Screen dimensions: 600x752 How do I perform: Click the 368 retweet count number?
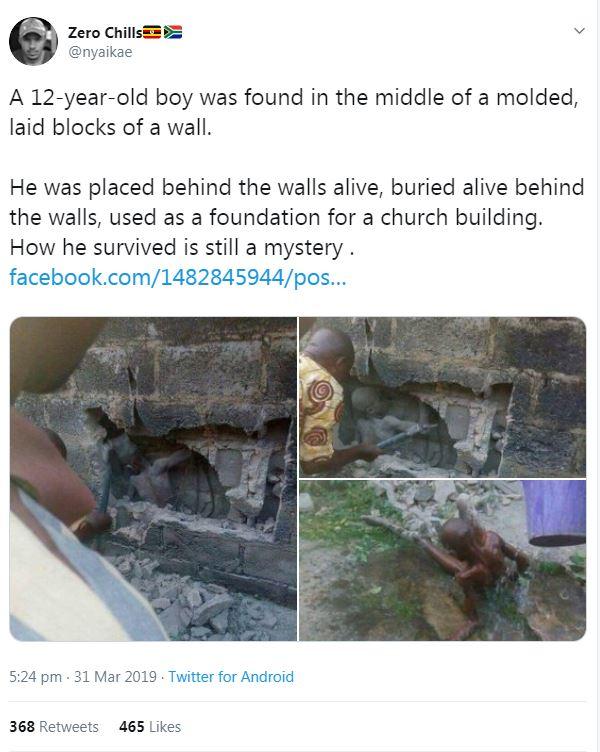click(22, 727)
